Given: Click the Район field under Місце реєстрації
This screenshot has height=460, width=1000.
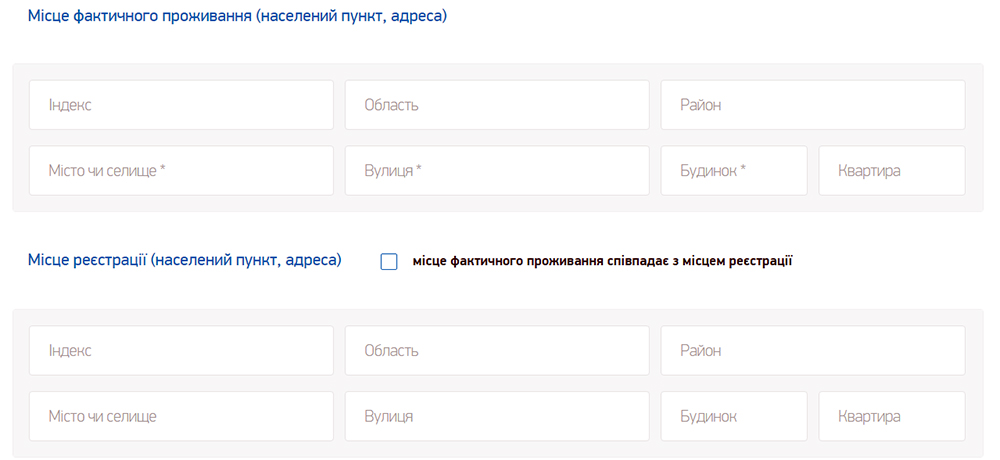Looking at the screenshot, I should 813,350.
